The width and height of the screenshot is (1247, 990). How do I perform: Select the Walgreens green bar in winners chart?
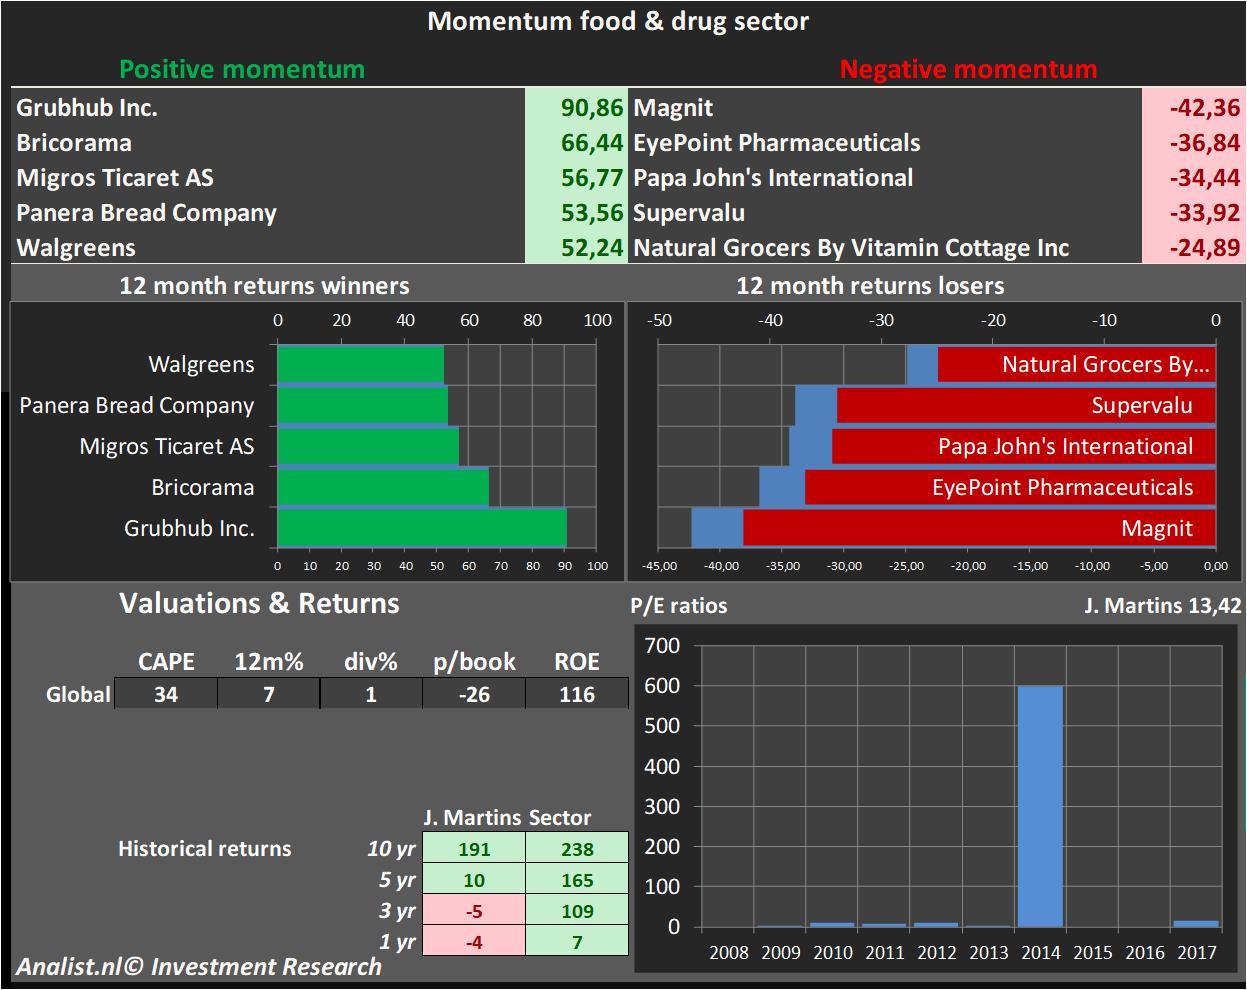tap(360, 364)
